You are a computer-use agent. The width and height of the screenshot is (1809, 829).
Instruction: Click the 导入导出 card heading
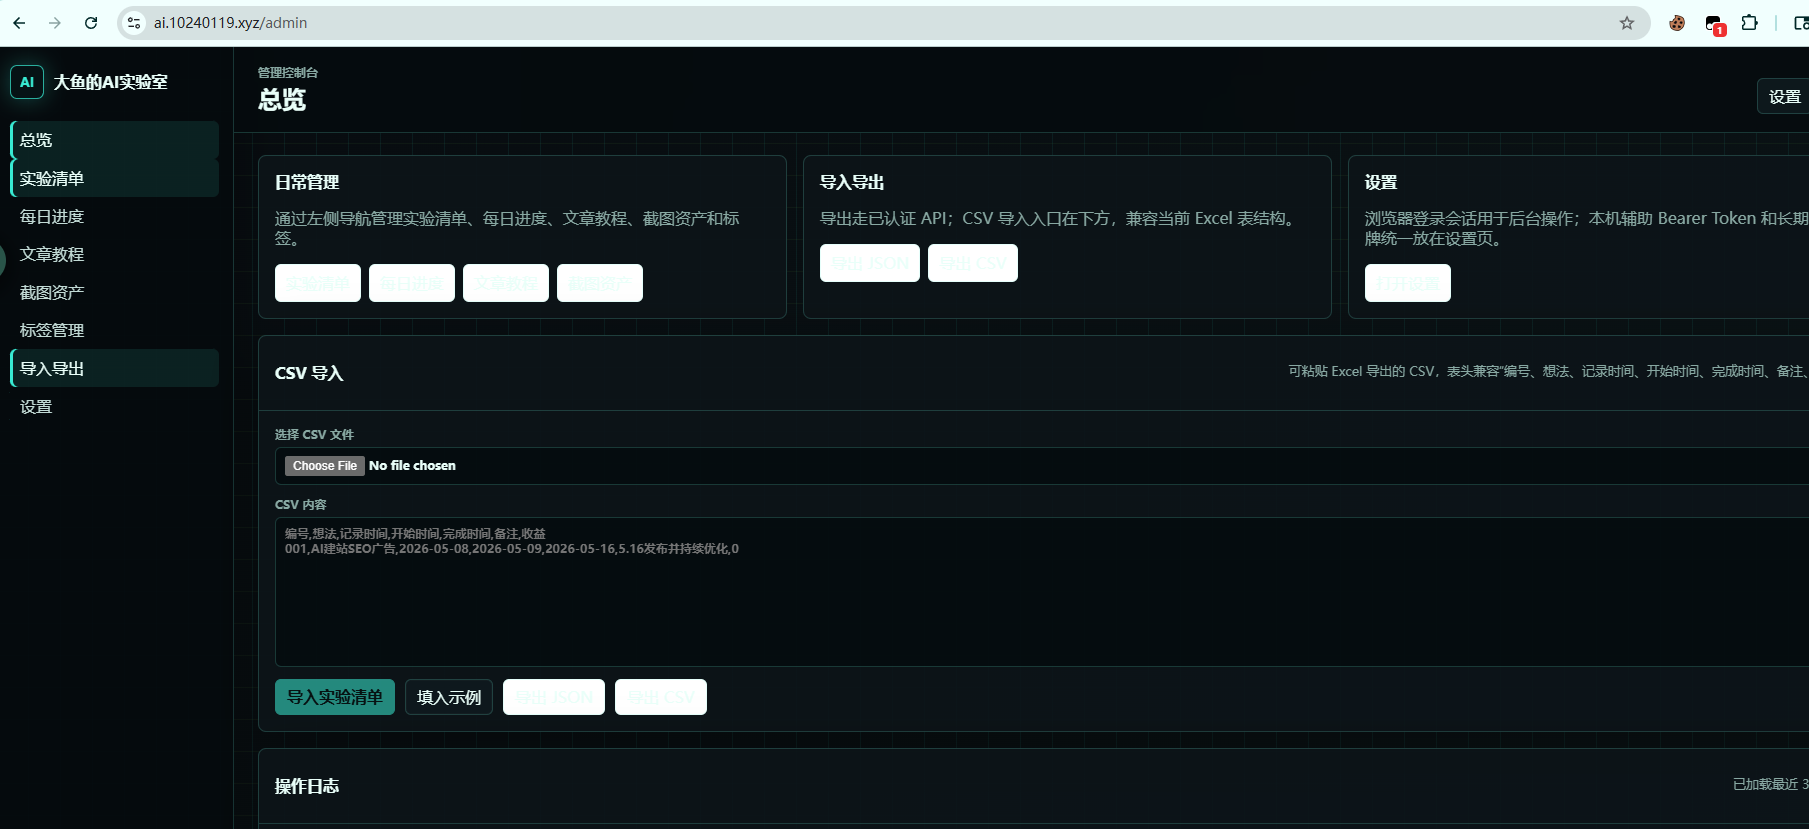click(852, 182)
